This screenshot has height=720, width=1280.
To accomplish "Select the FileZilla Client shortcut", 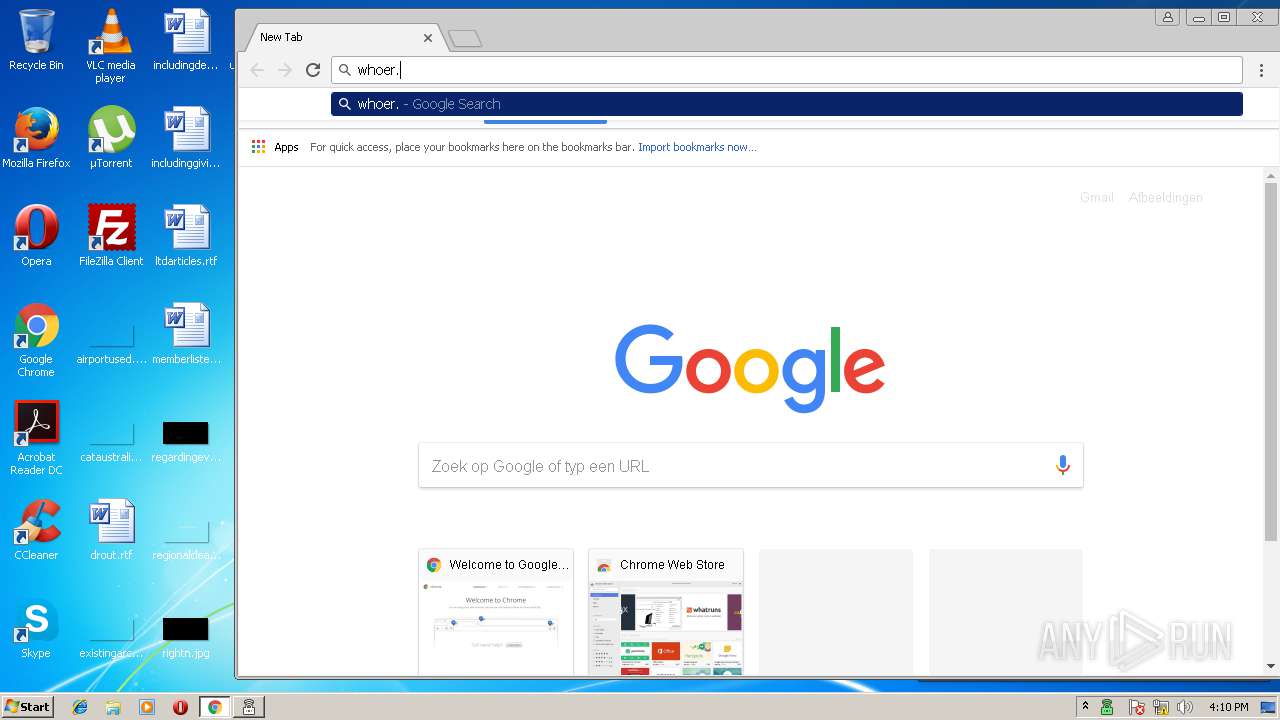I will [111, 236].
